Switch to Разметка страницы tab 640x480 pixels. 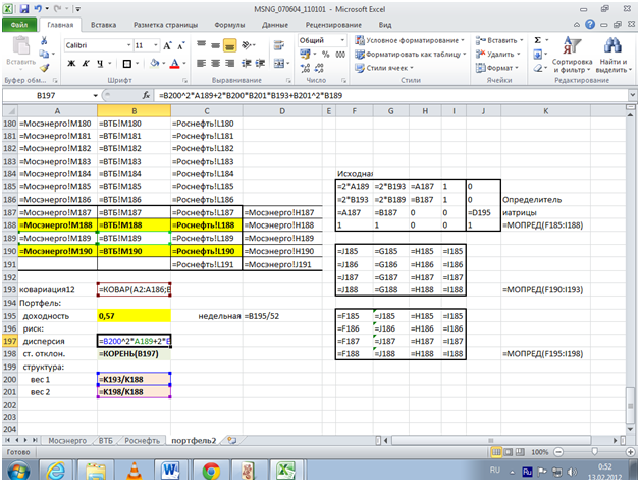(x=166, y=25)
